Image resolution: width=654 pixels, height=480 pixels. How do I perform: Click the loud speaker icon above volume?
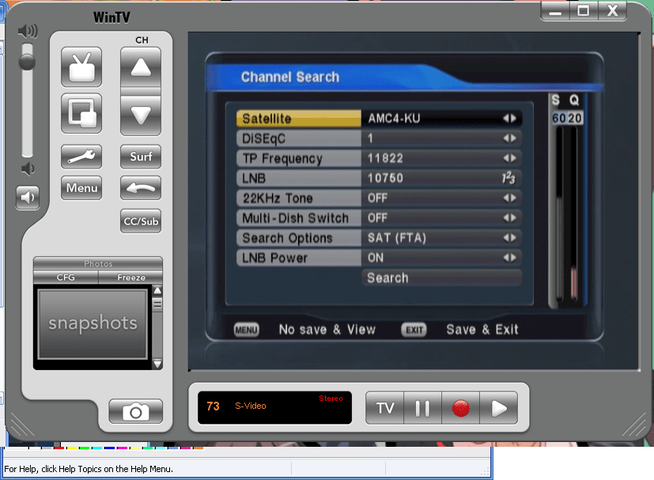28,31
